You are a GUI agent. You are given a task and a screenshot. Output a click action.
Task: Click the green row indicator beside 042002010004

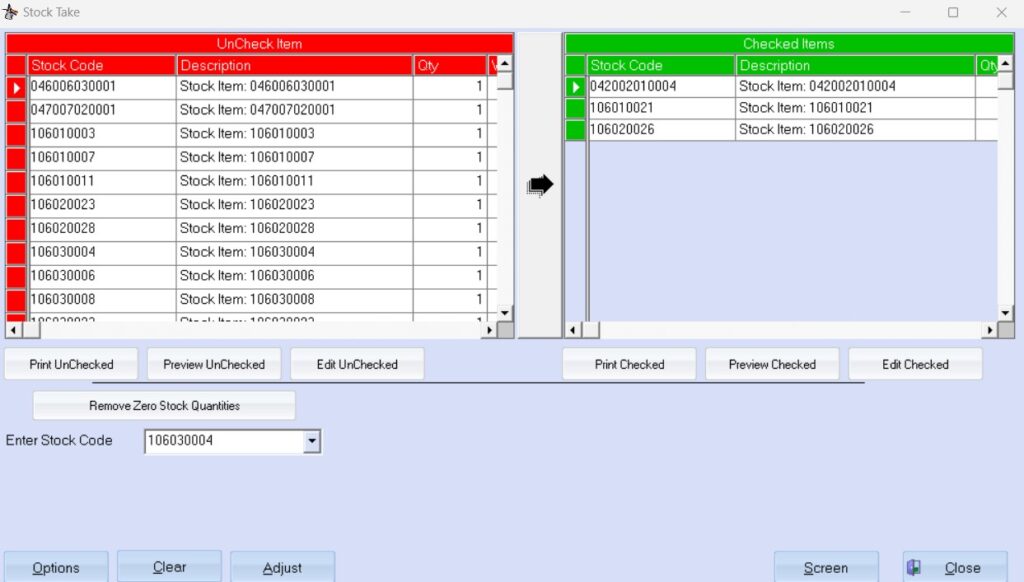(576, 86)
